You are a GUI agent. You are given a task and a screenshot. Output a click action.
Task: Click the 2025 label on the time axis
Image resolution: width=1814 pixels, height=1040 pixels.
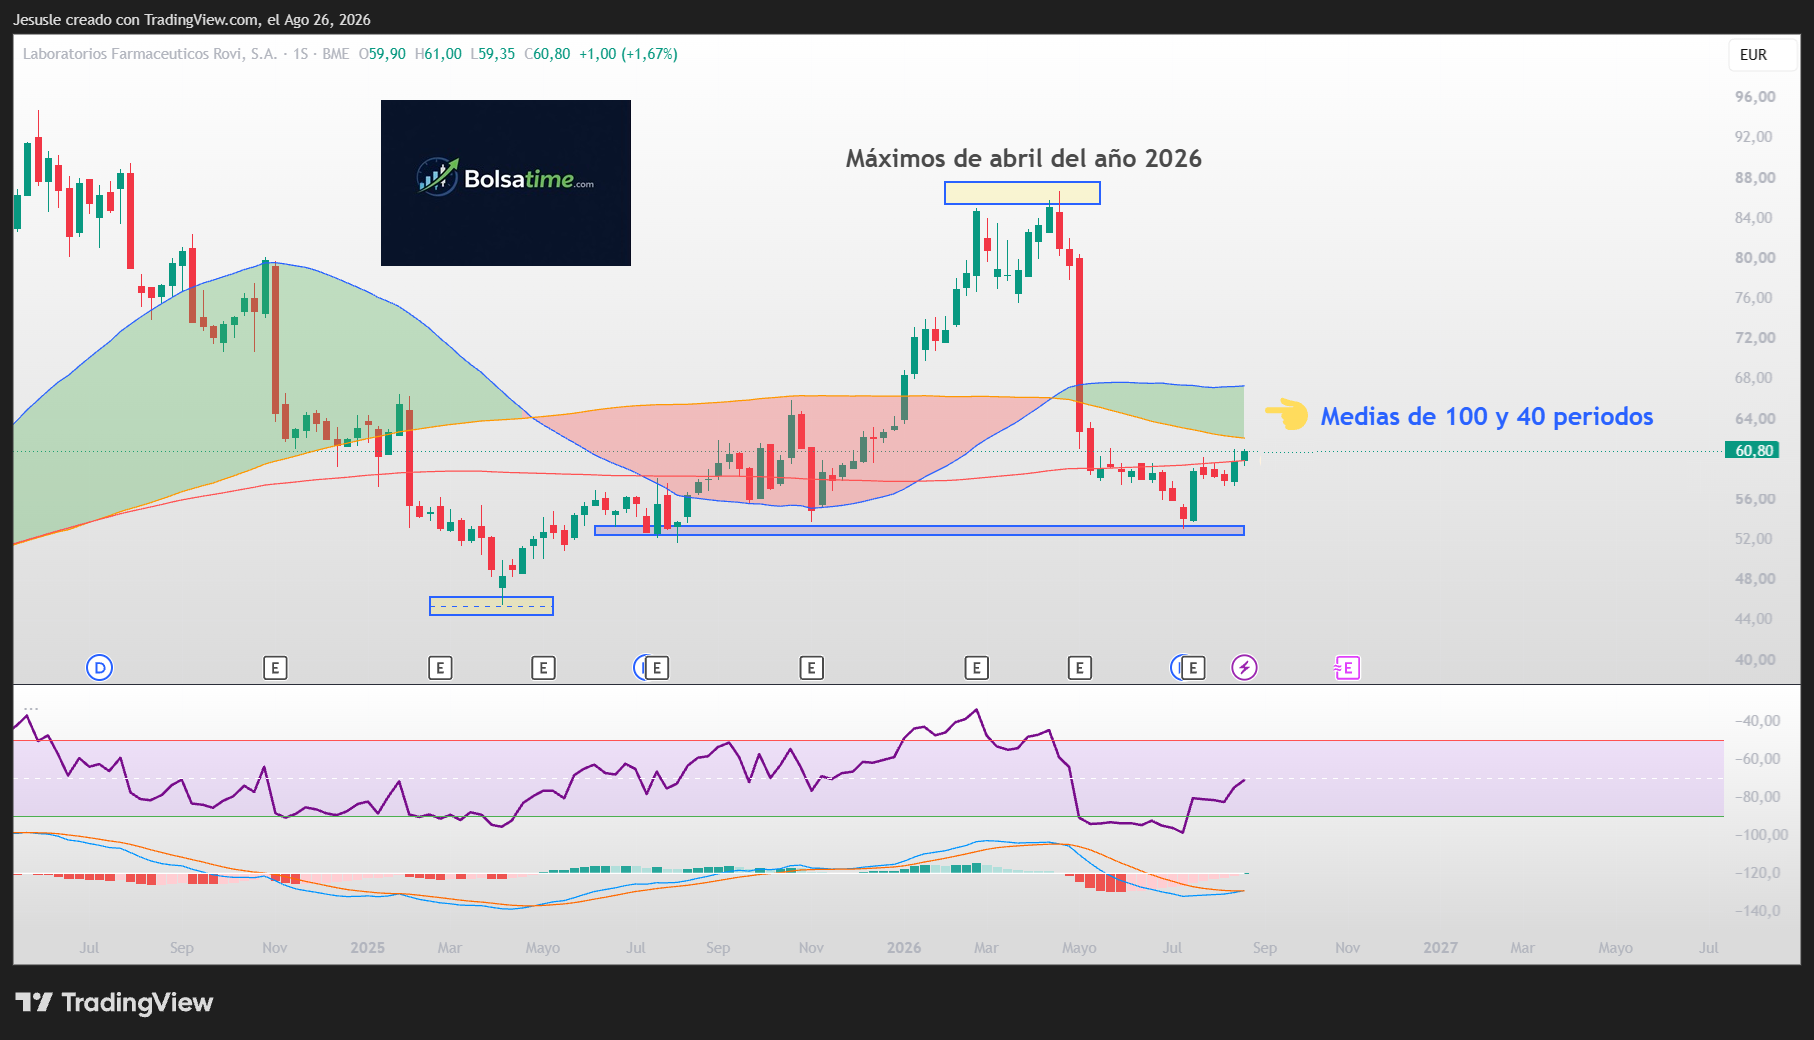coord(367,948)
